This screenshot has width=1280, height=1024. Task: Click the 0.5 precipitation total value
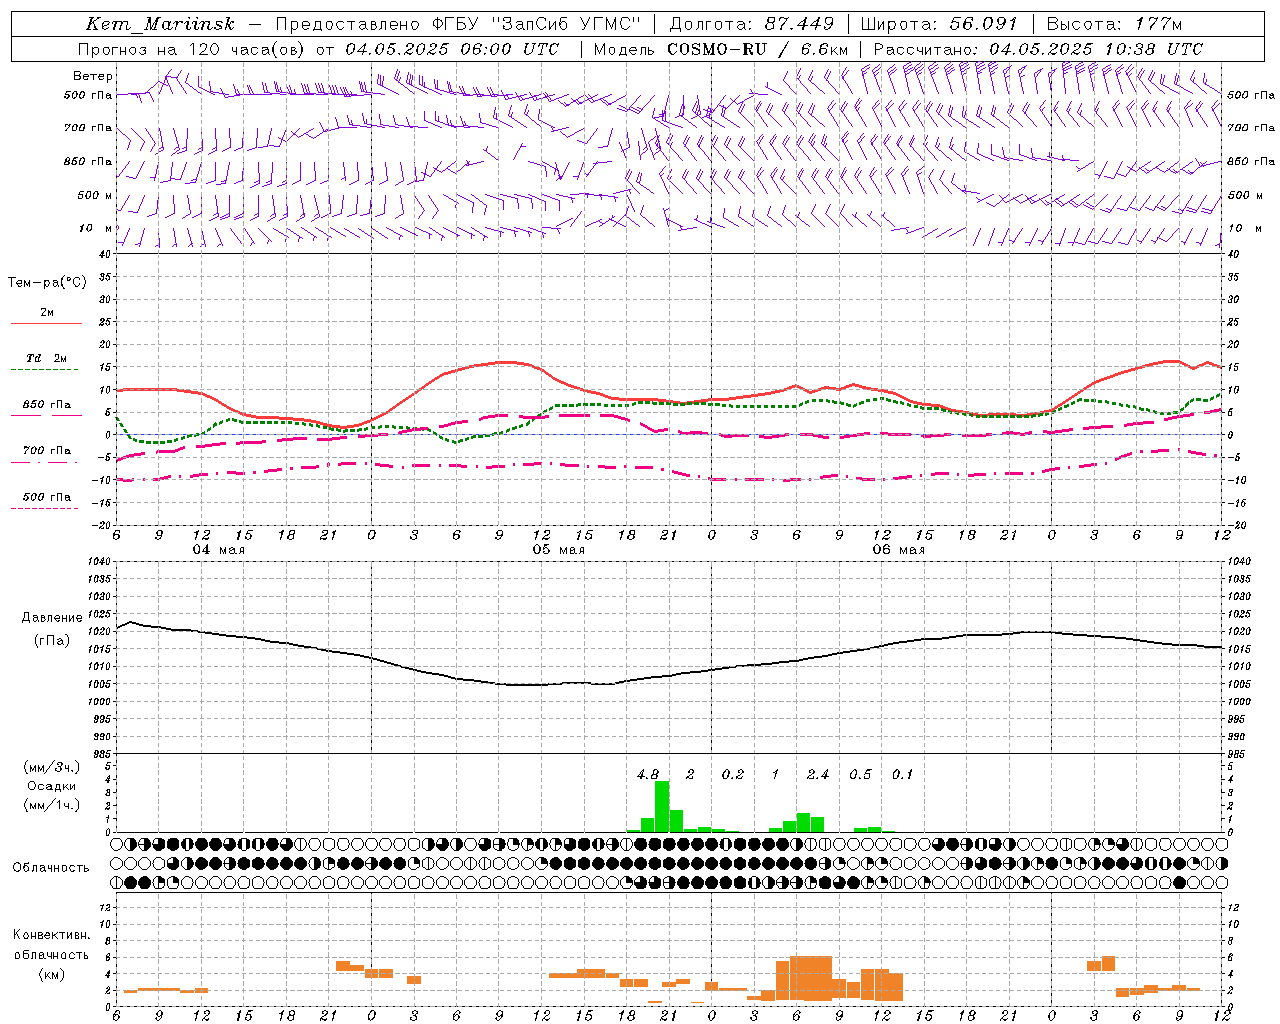click(x=860, y=774)
